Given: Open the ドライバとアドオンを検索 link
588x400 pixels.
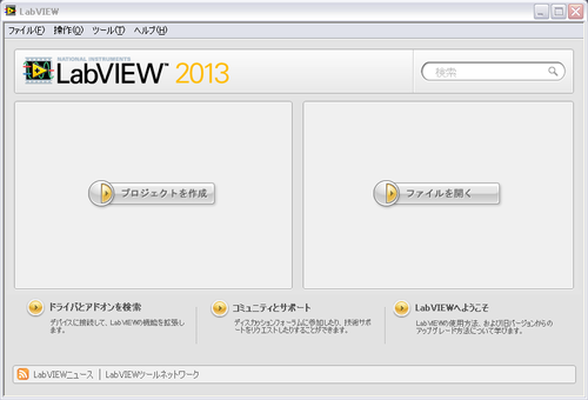Looking at the screenshot, I should 95,307.
